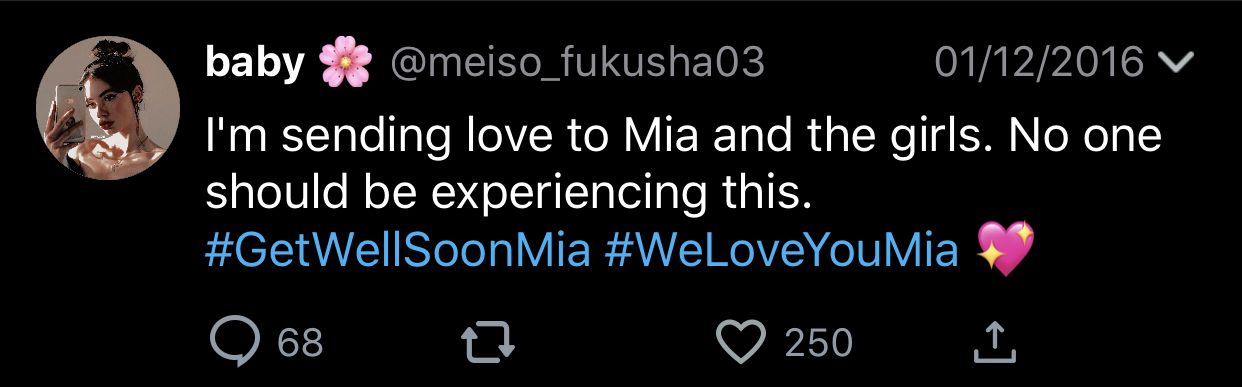Retweet this post using the retweet icon
This screenshot has height=387, width=1242.
tap(491, 343)
